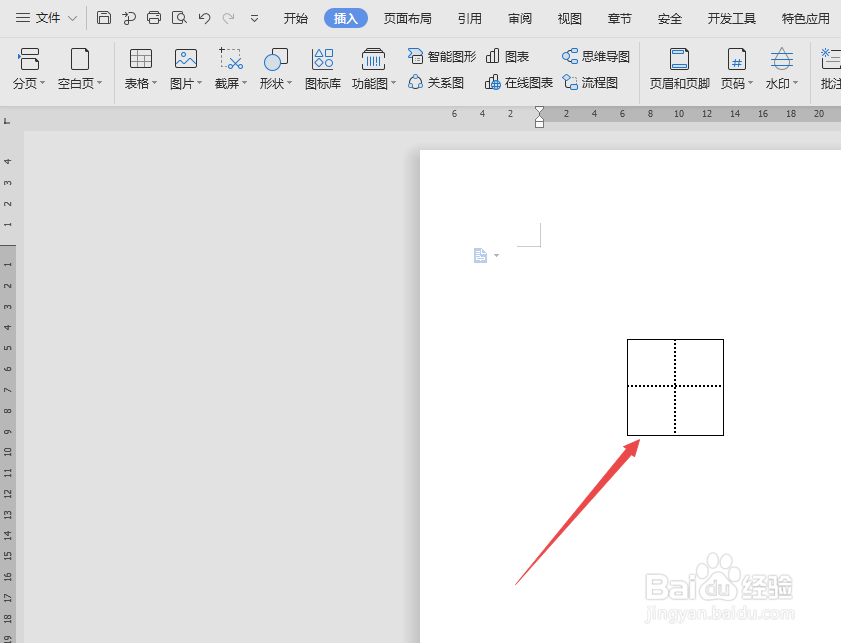Screen dimensions: 841x643
Task: Insert a blank page with 空白页 icon
Action: tap(79, 59)
